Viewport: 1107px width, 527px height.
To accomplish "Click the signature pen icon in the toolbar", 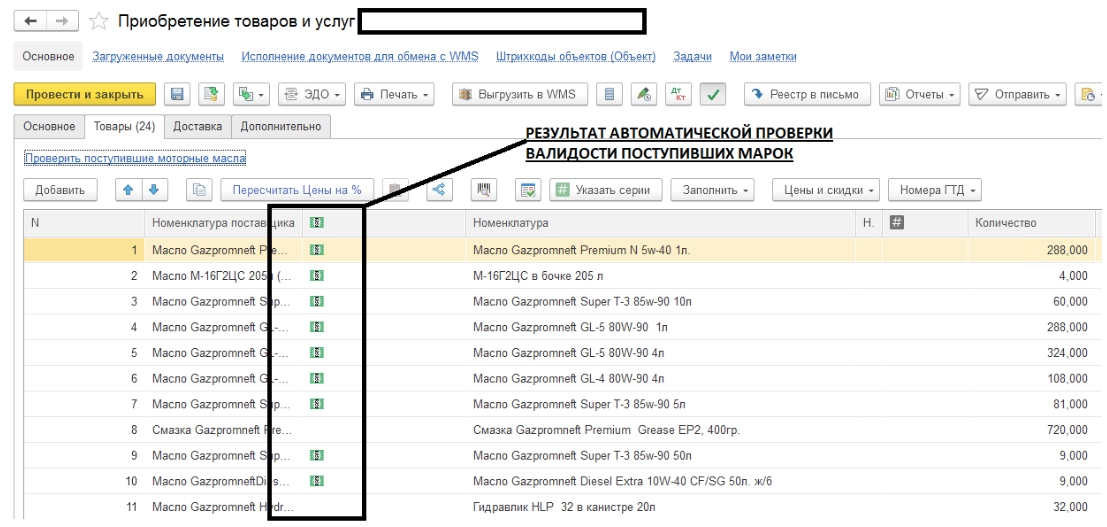I will [644, 94].
